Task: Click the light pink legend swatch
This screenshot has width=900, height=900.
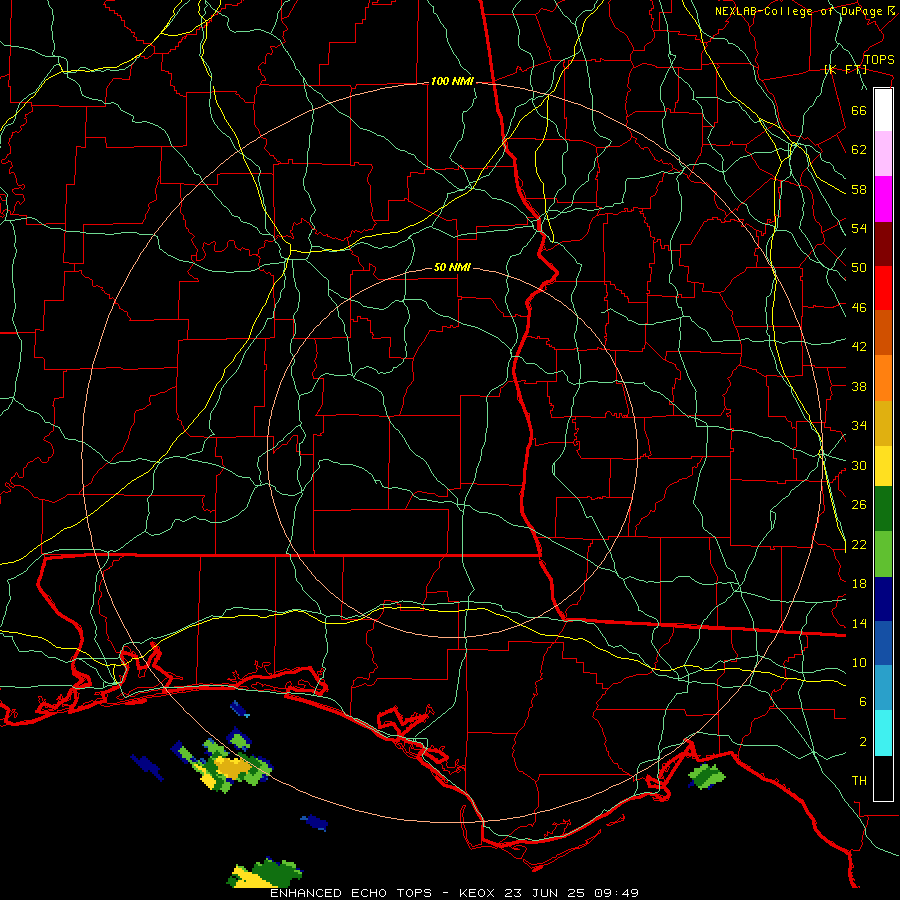Action: 883,154
